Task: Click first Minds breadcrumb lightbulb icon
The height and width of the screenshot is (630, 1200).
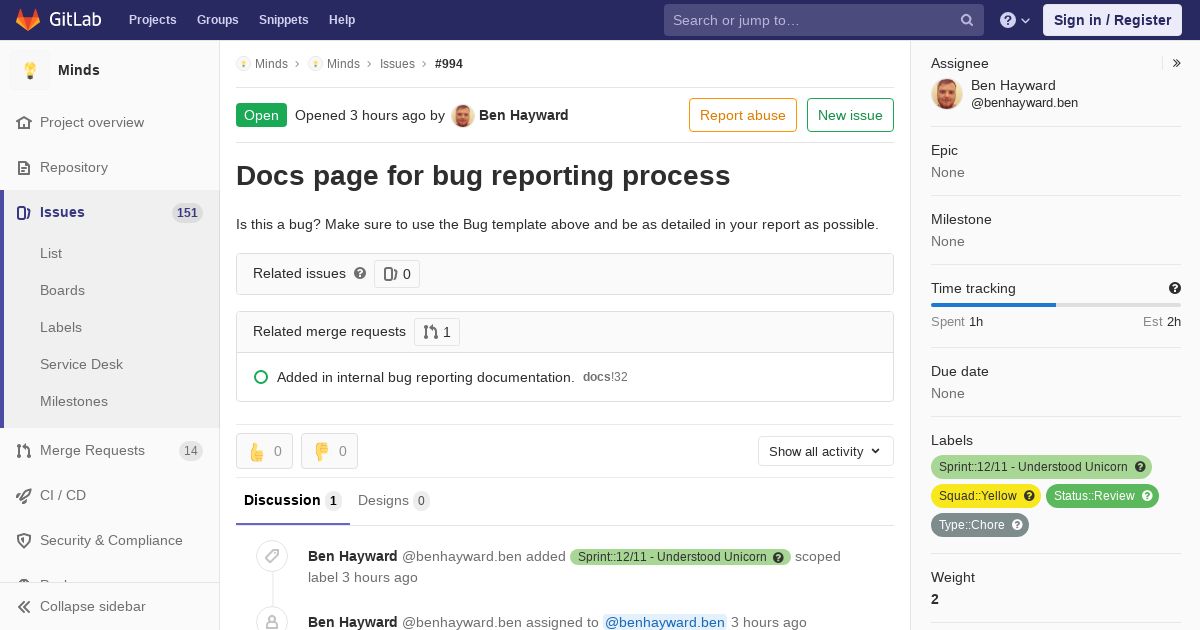Action: tap(243, 63)
